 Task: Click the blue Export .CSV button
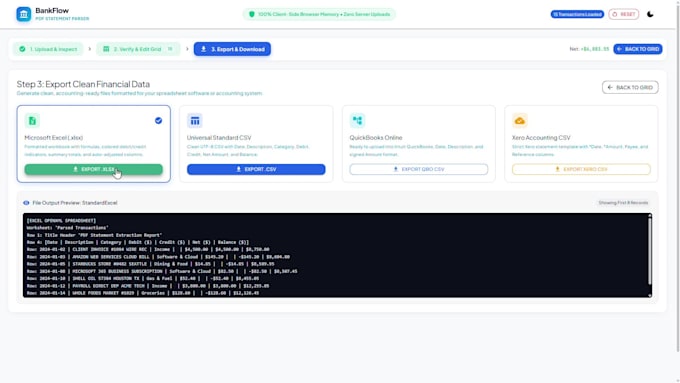pyautogui.click(x=256, y=169)
